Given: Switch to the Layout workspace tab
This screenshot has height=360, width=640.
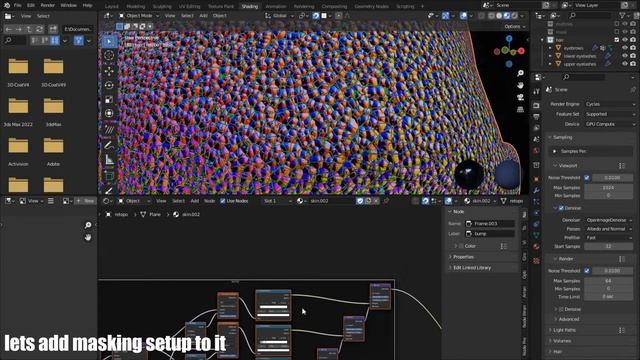Looking at the screenshot, I should [111, 7].
